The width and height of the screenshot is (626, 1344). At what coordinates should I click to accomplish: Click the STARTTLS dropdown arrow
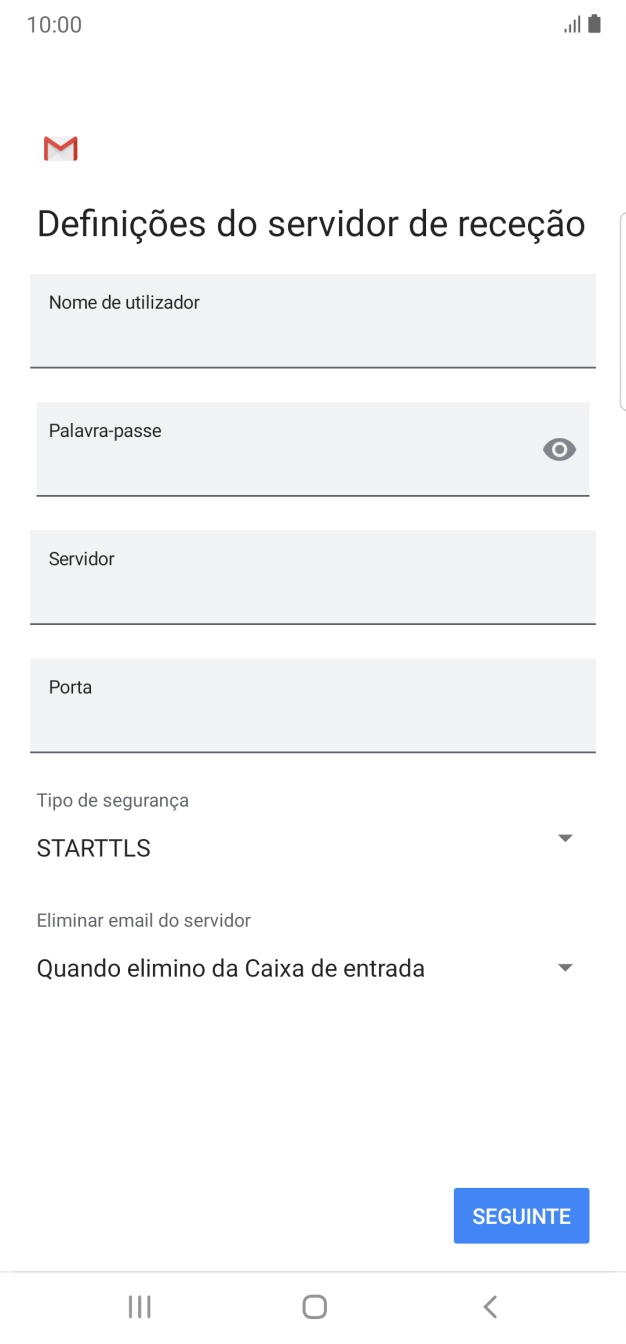point(563,838)
